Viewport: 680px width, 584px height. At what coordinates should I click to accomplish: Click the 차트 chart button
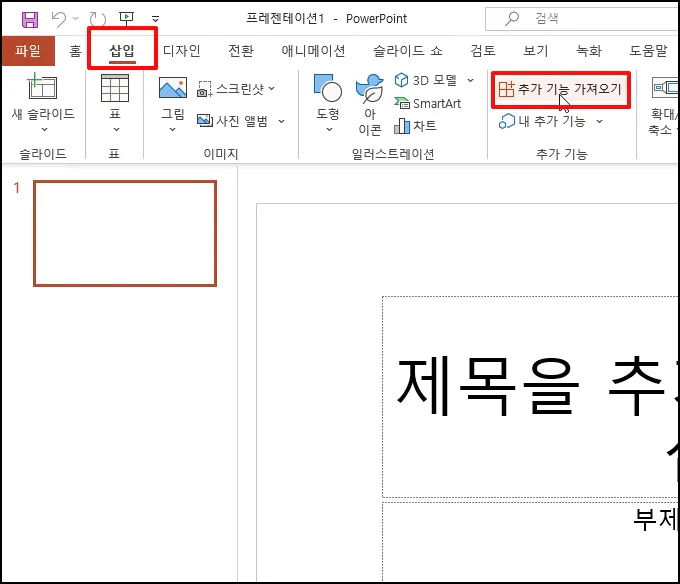pos(415,126)
